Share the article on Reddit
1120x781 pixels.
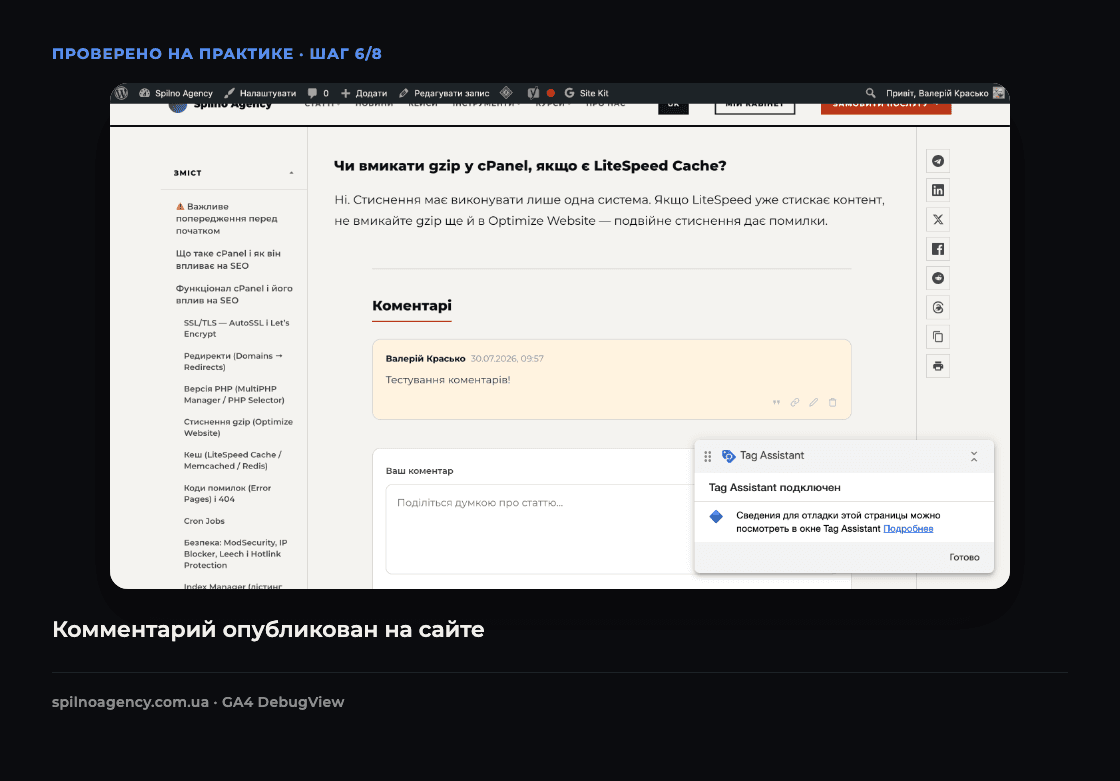[938, 278]
